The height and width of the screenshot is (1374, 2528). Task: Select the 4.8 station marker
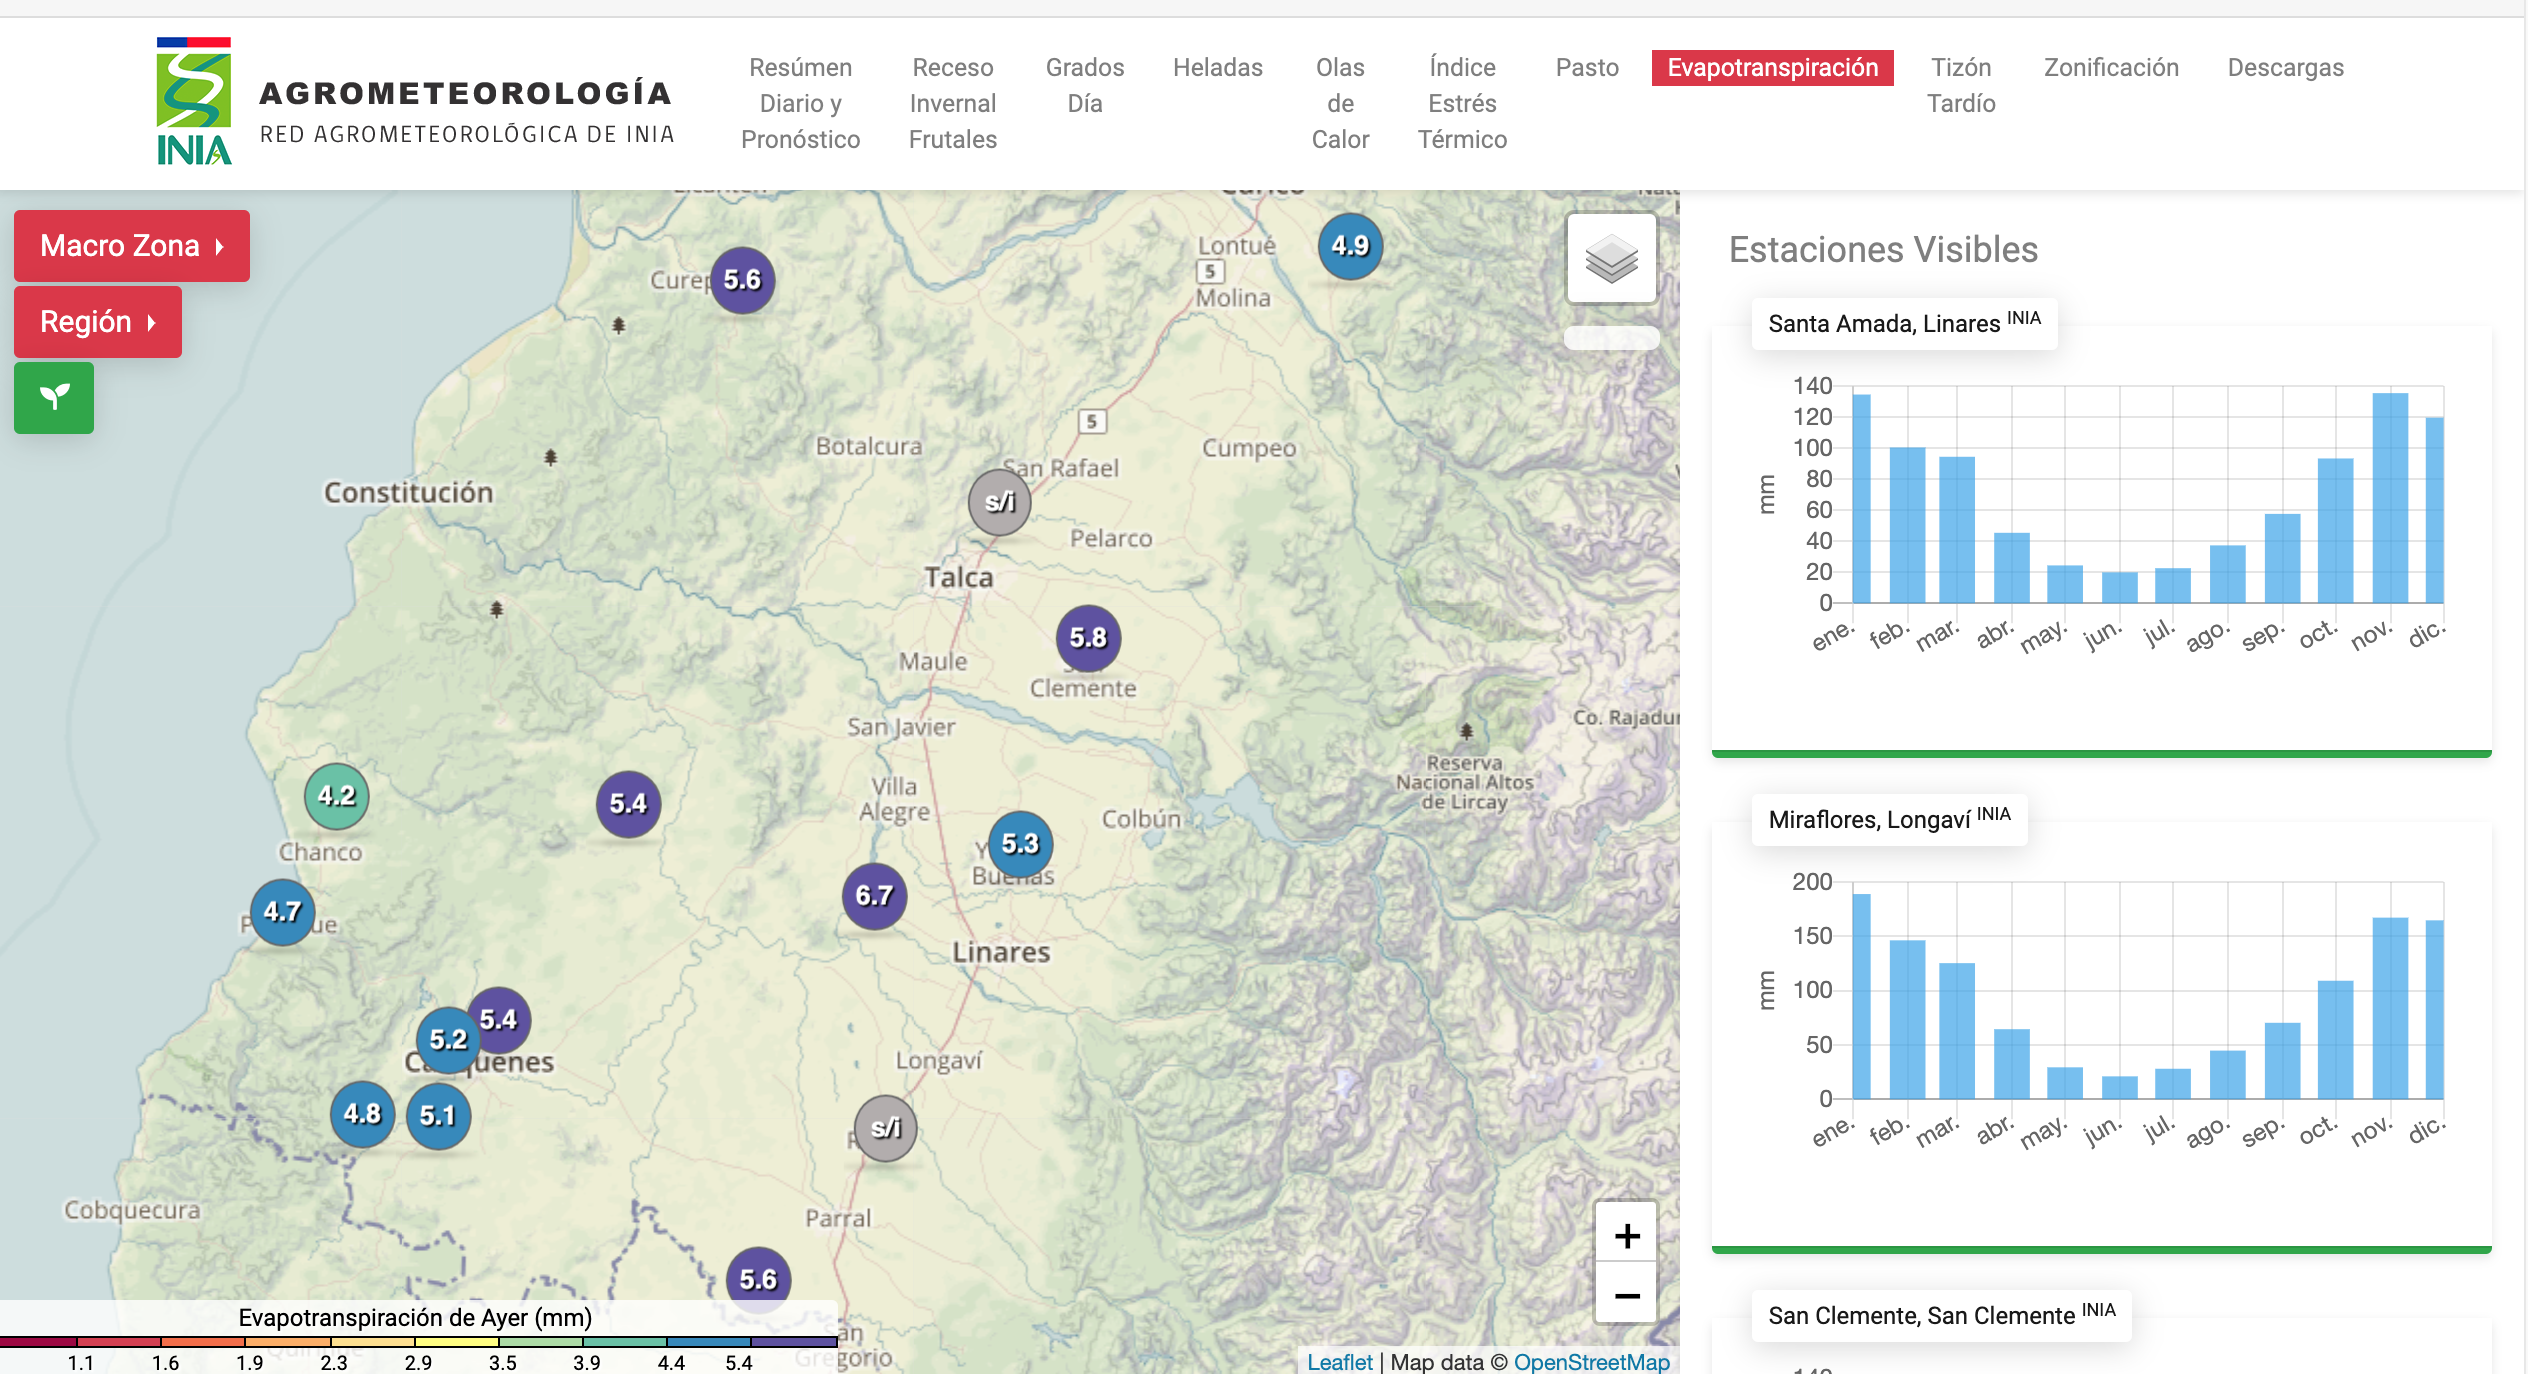pyautogui.click(x=362, y=1114)
